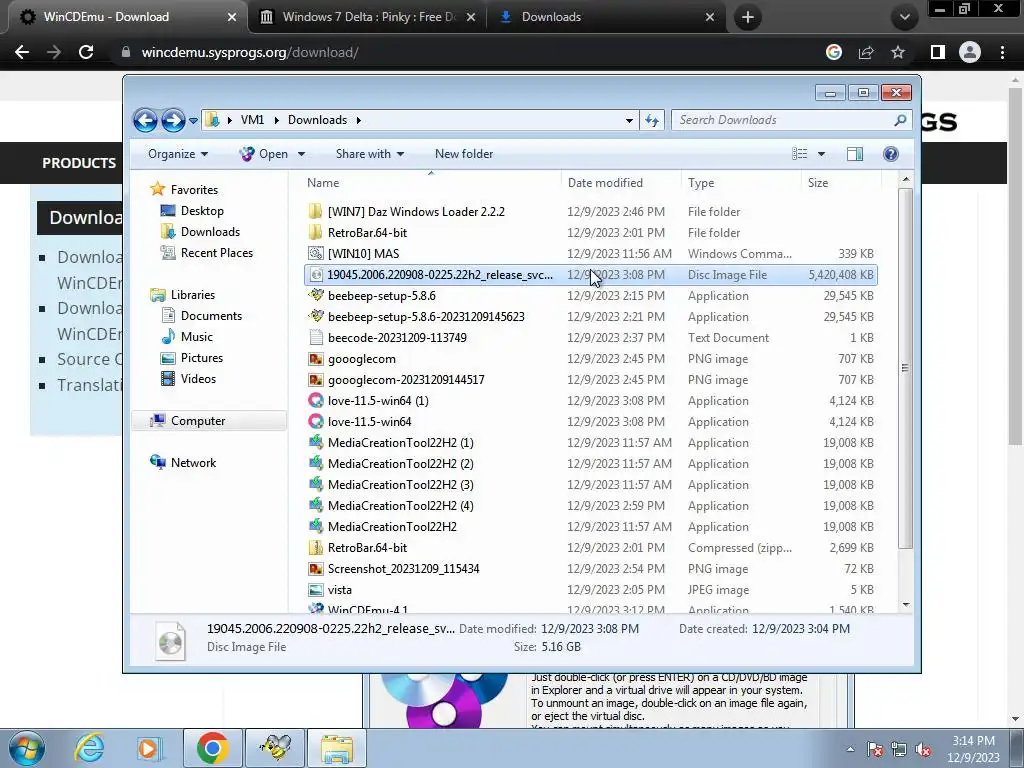This screenshot has width=1024, height=768.
Task: Open Windows Media Player from taskbar
Action: point(150,748)
